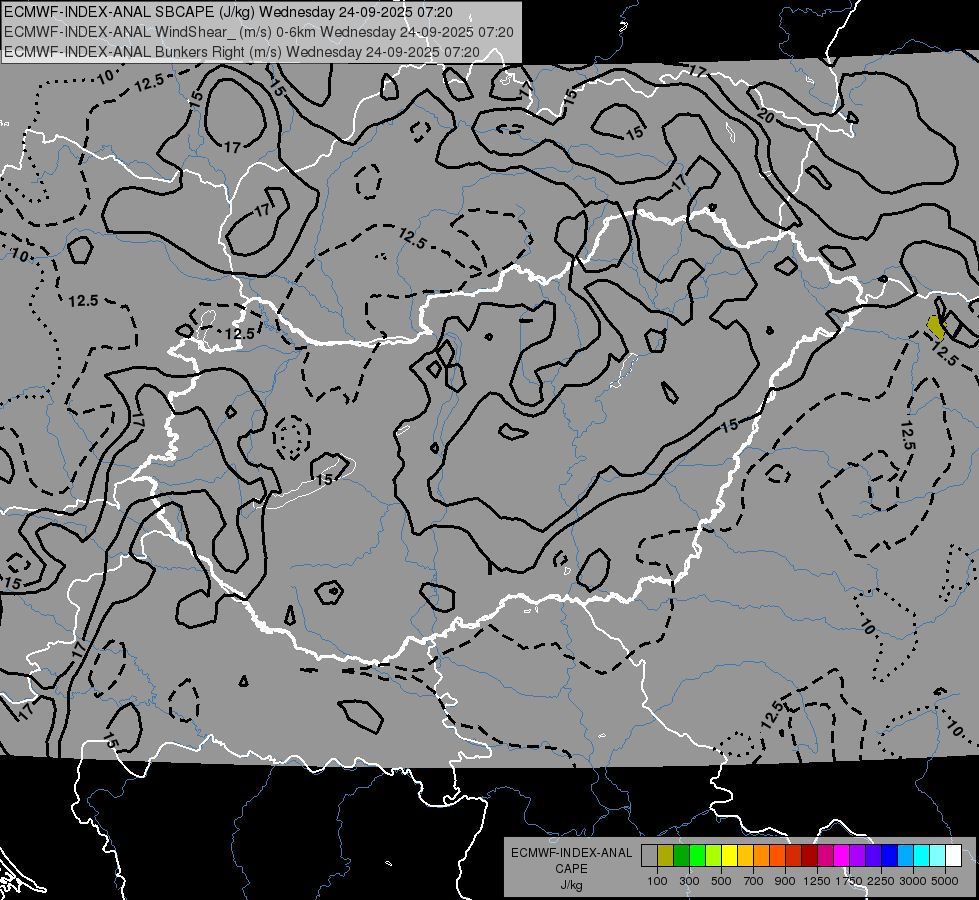This screenshot has height=900, width=979.
Task: Click the 700 legend value
Action: pyautogui.click(x=754, y=881)
